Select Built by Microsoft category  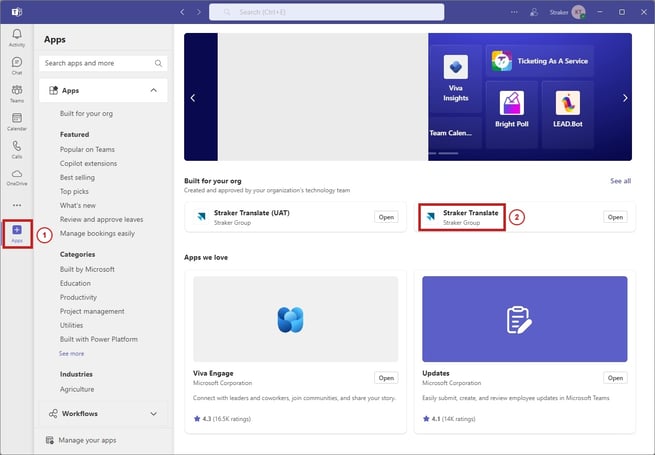point(87,269)
